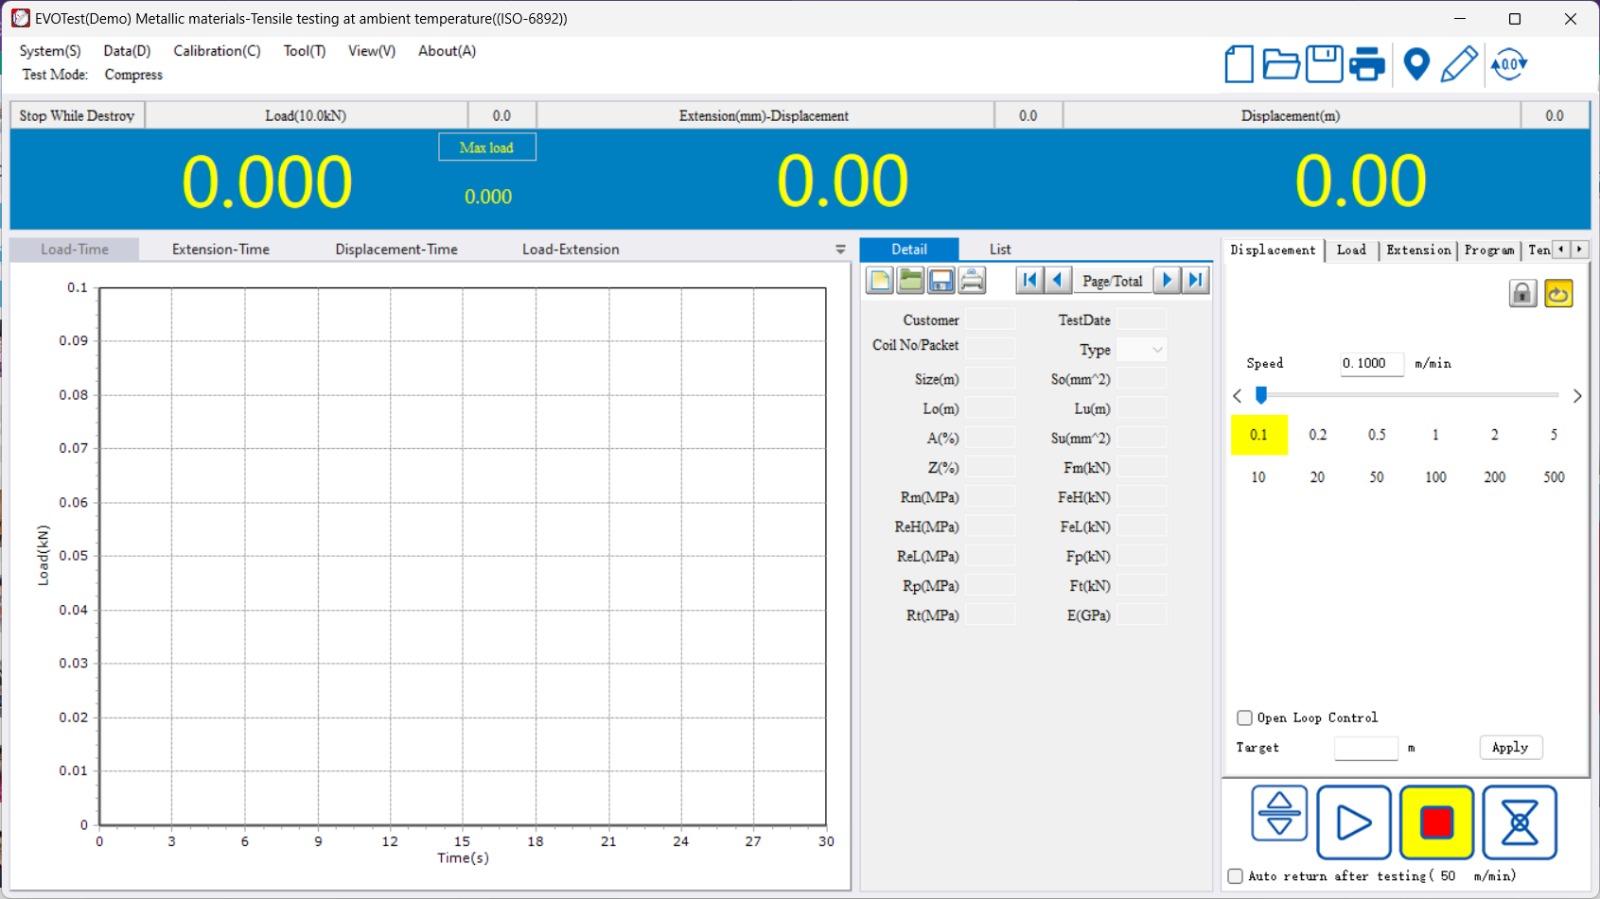Click the crosshead up/down move icon

(x=1279, y=813)
